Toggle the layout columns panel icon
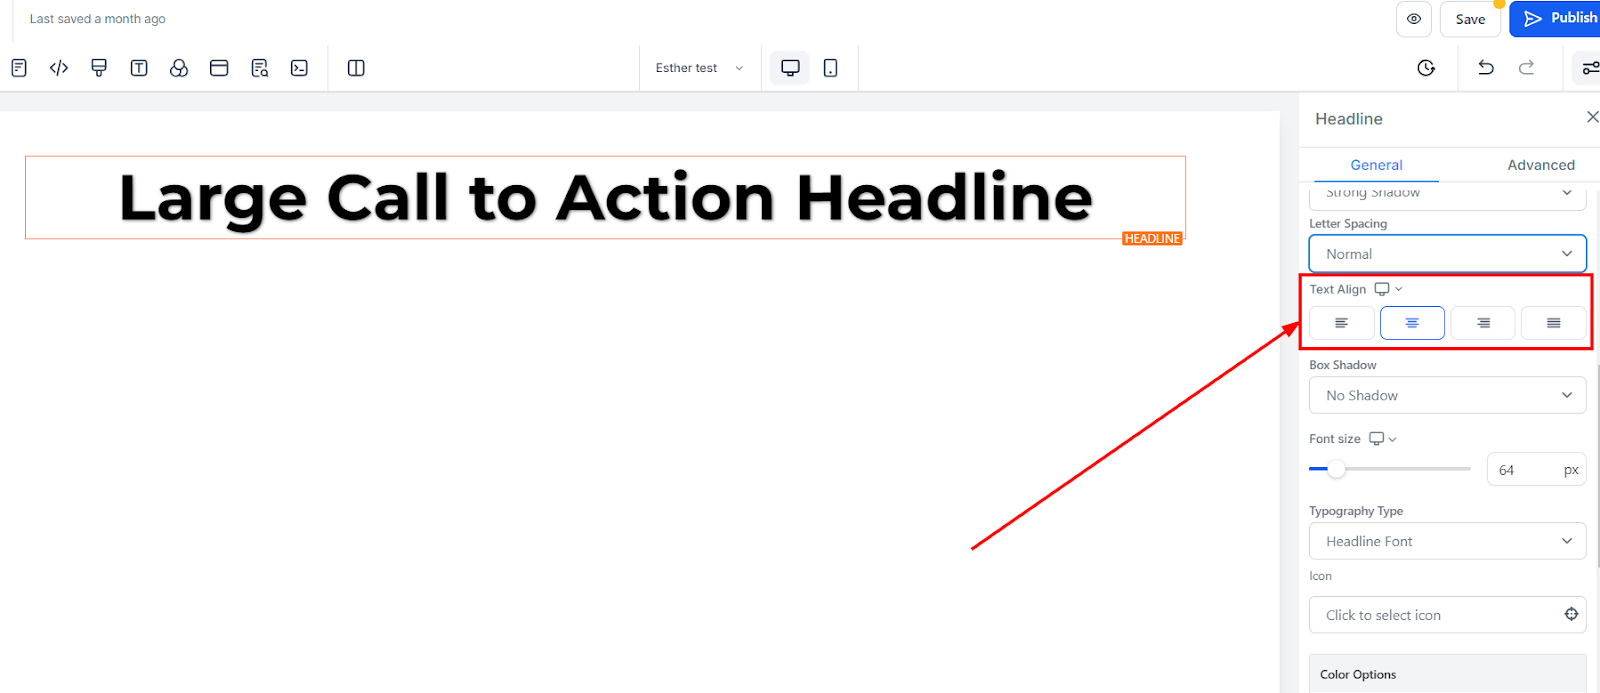This screenshot has height=693, width=1600. point(356,68)
